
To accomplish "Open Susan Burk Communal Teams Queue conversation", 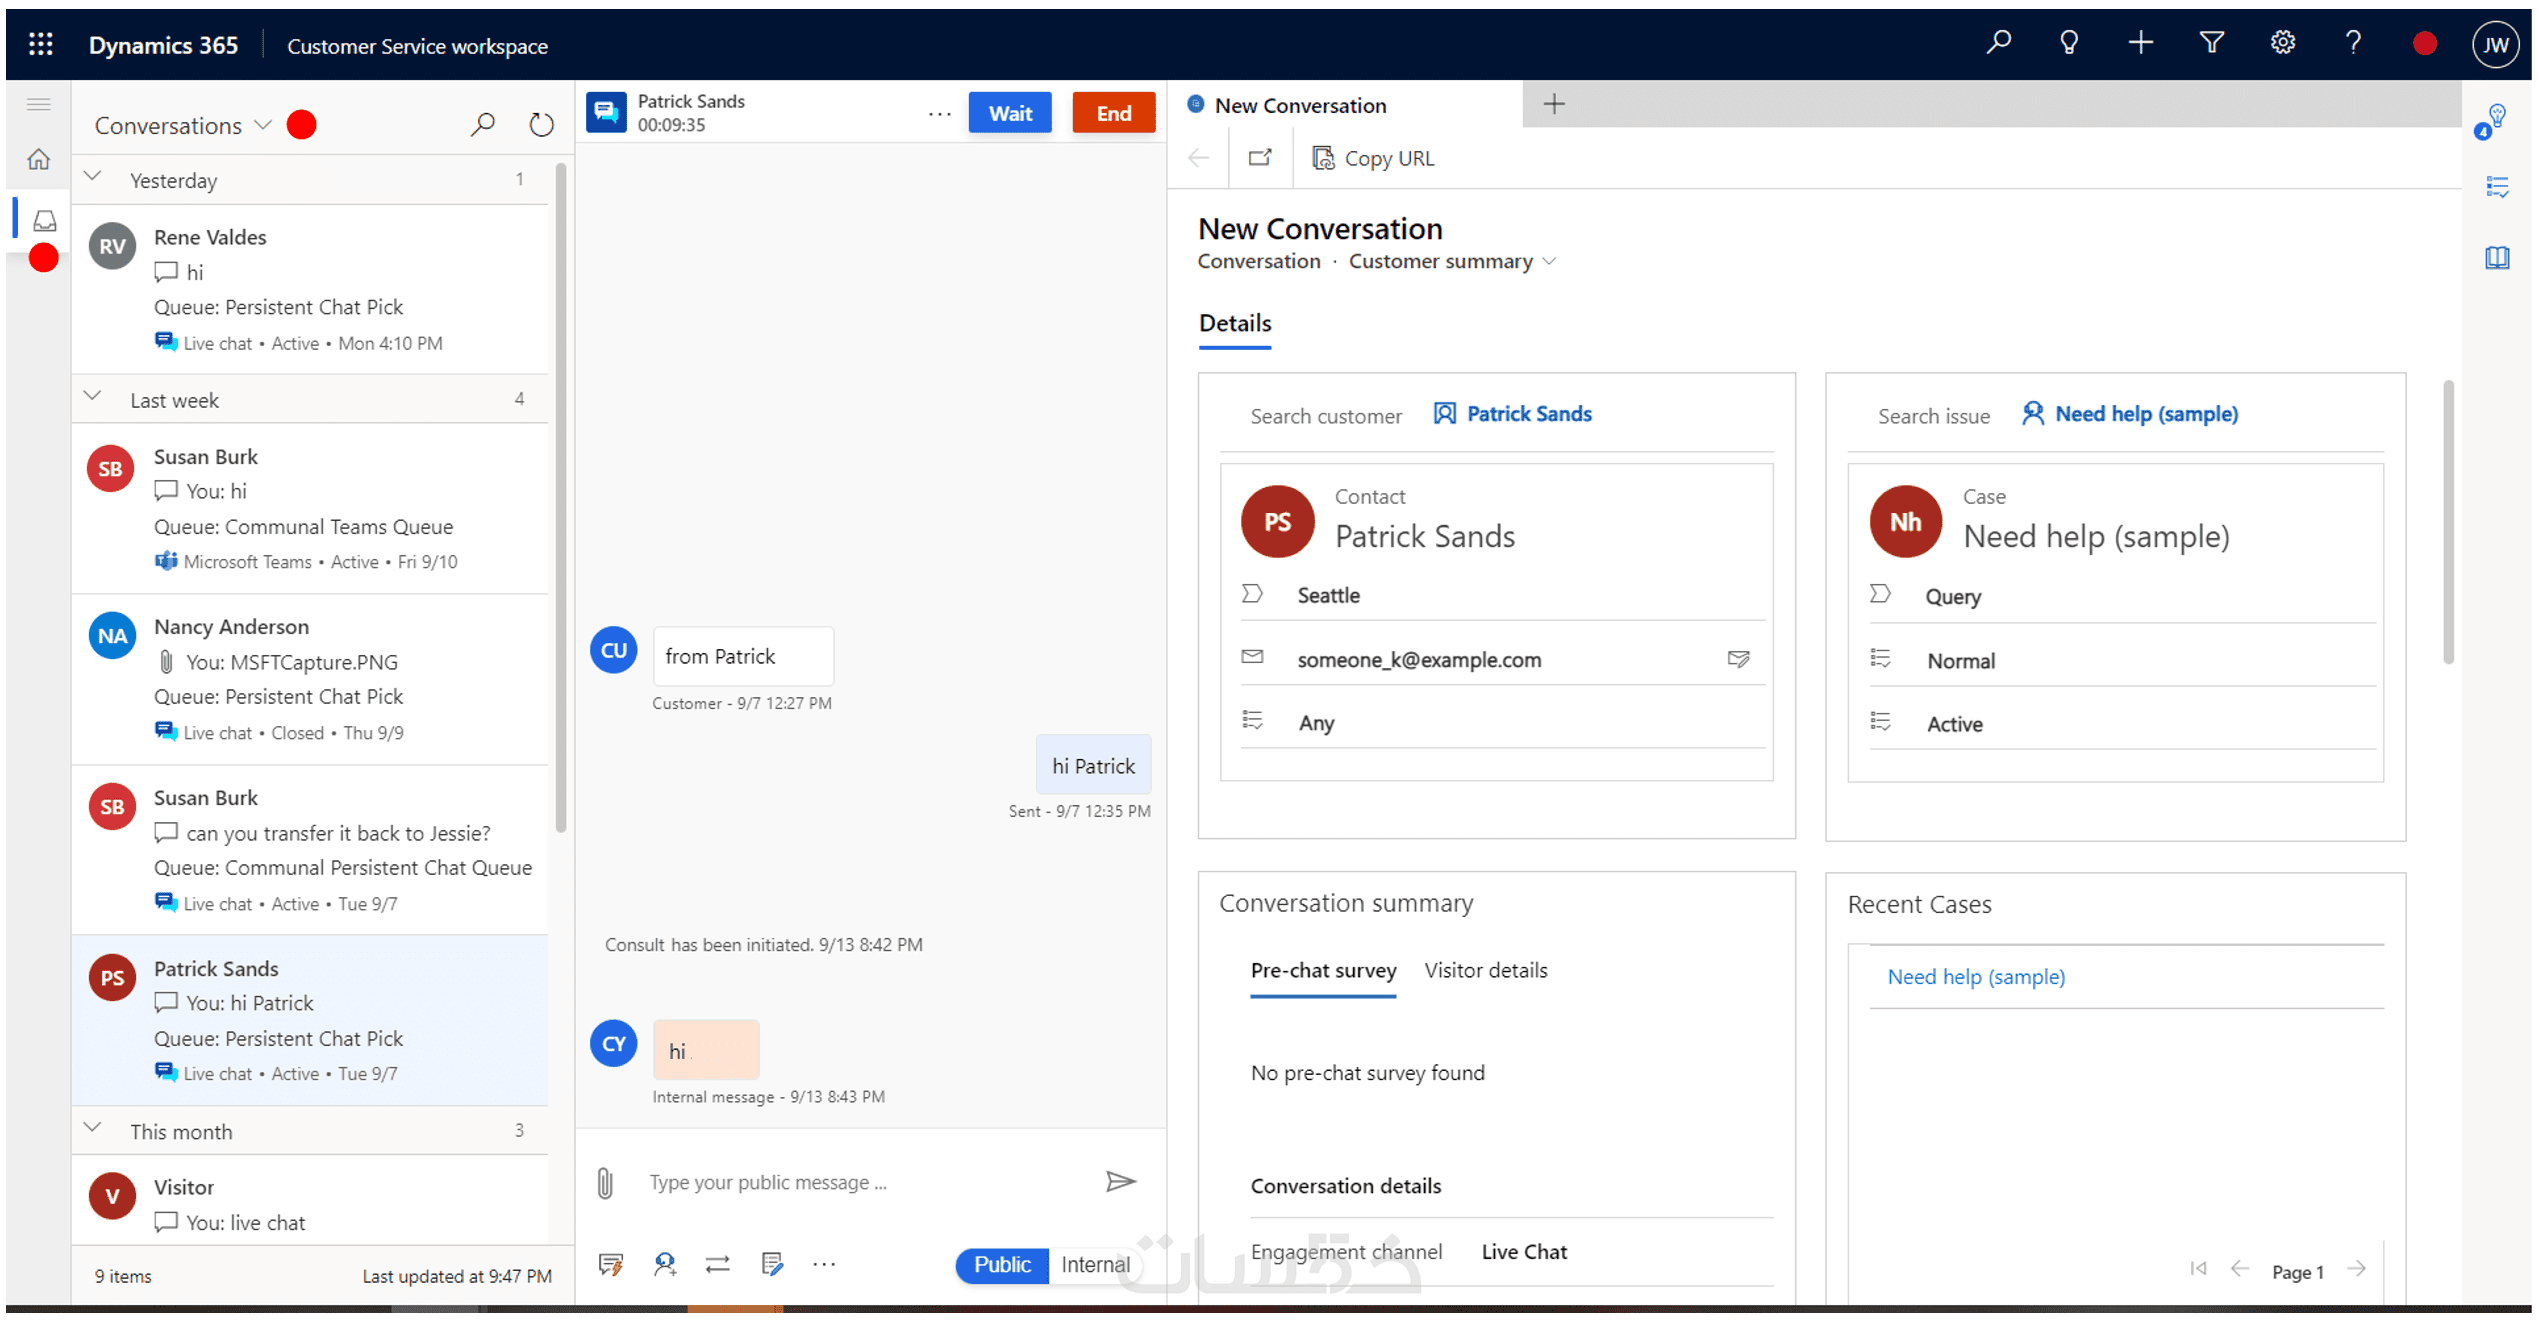I will [x=310, y=508].
